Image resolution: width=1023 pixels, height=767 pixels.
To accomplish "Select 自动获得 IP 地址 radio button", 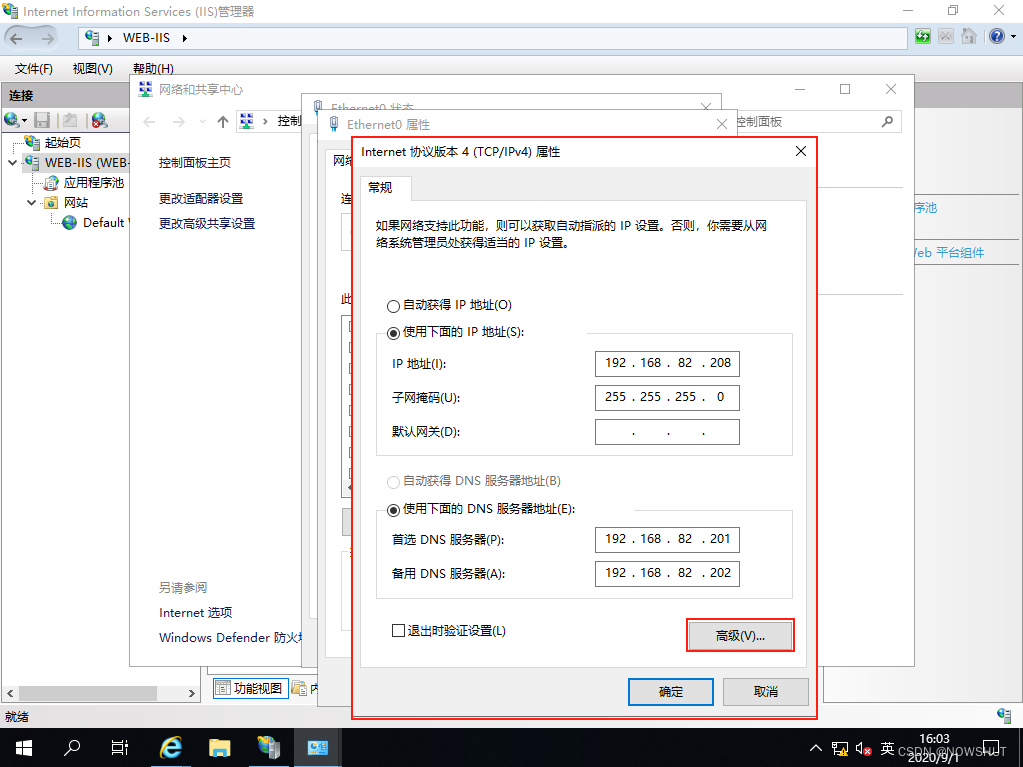I will (x=393, y=305).
